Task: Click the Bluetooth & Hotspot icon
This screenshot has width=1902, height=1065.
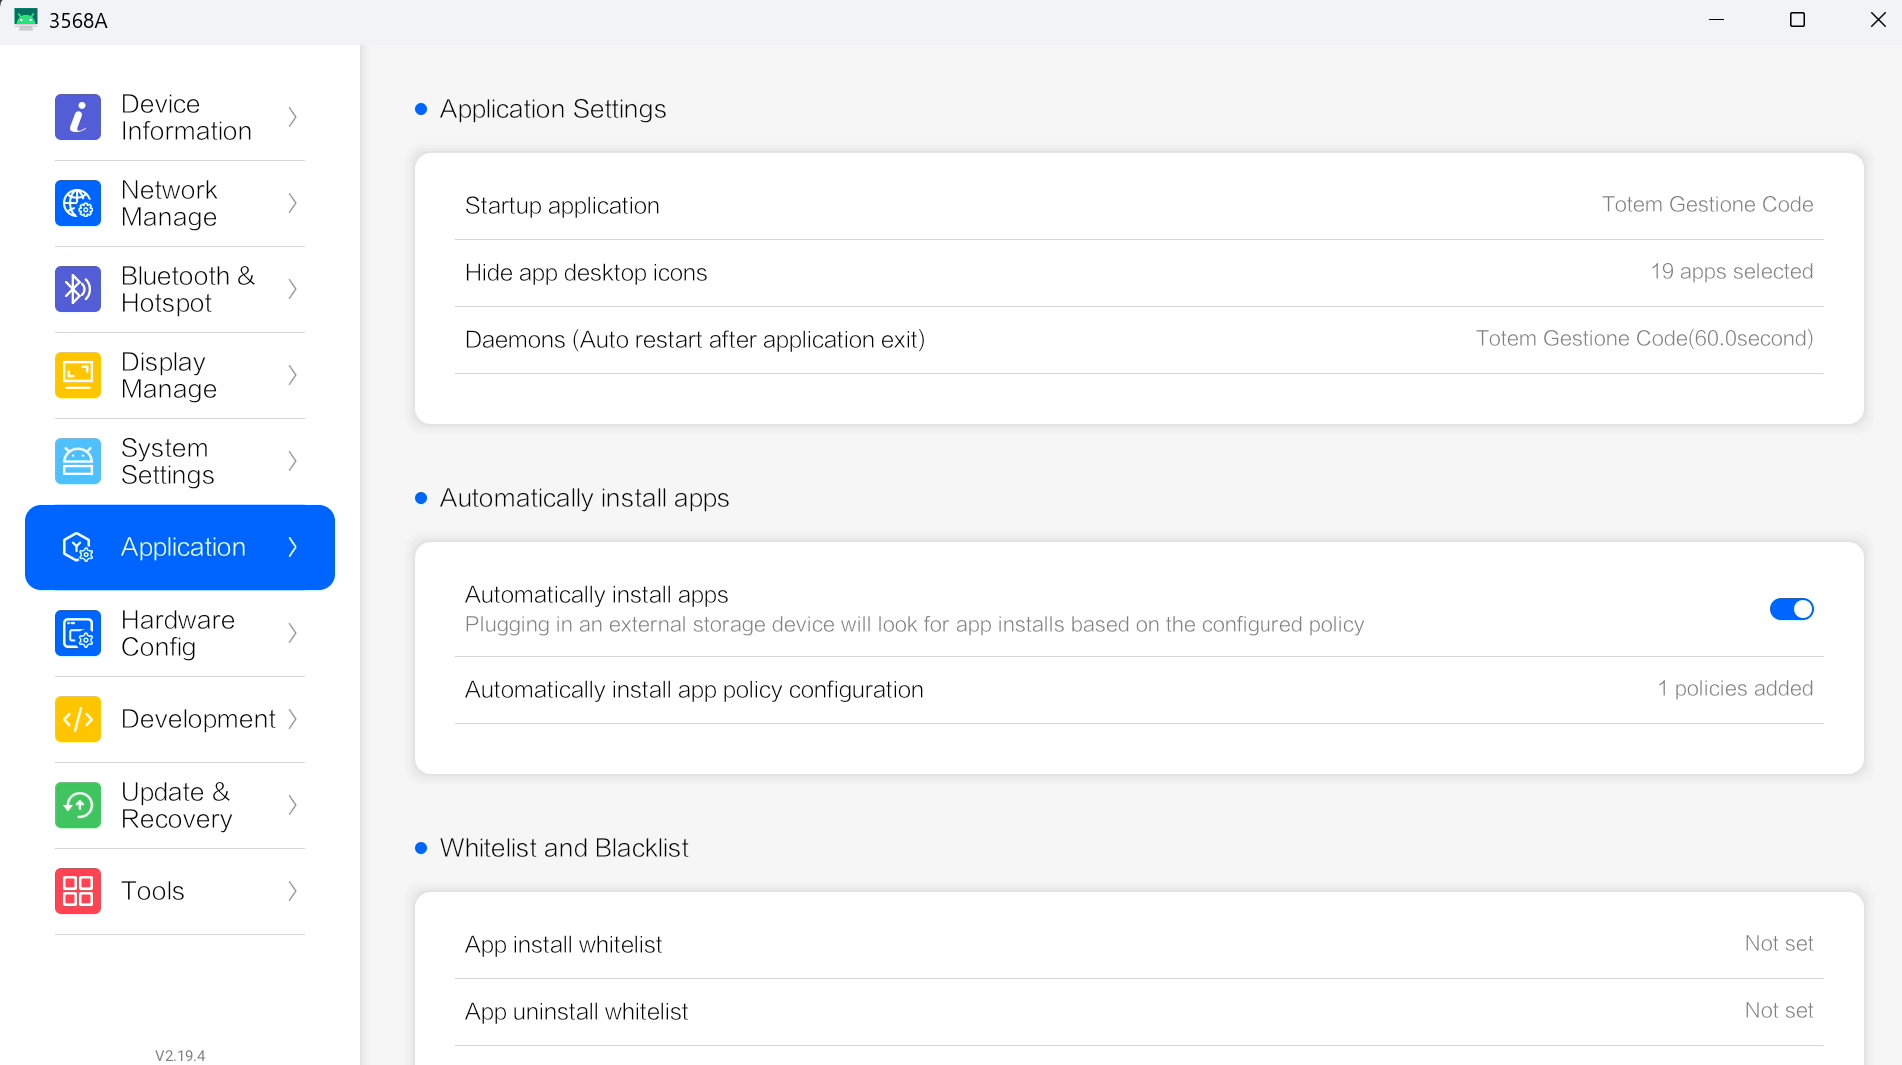Action: pyautogui.click(x=77, y=289)
